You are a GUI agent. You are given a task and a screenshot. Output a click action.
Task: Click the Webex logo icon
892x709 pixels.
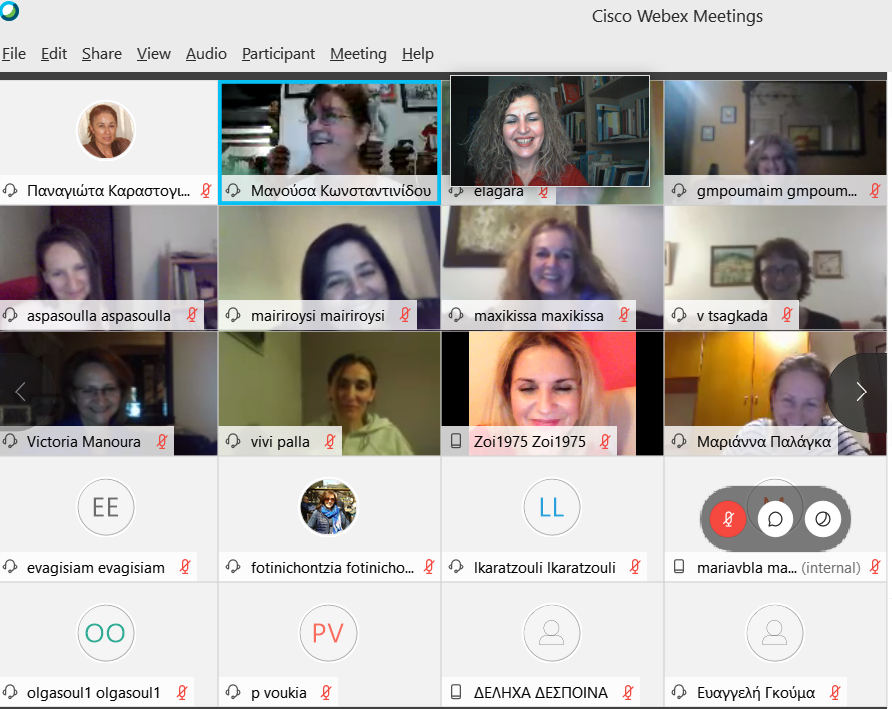point(9,10)
